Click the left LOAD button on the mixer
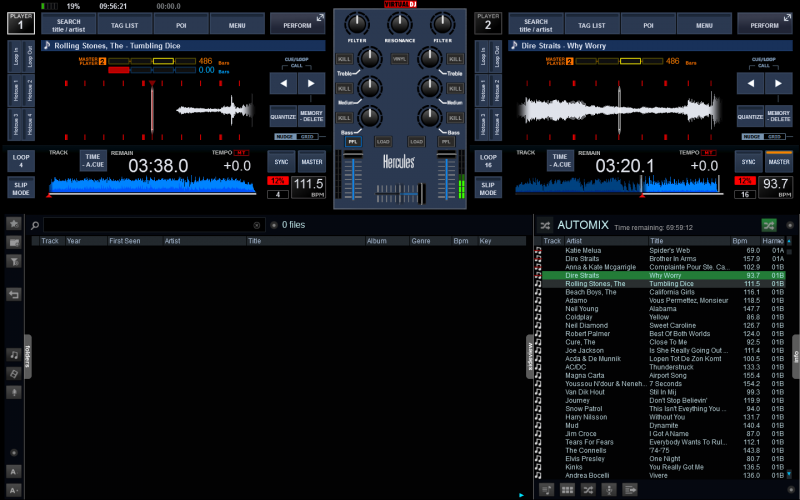 pyautogui.click(x=383, y=142)
